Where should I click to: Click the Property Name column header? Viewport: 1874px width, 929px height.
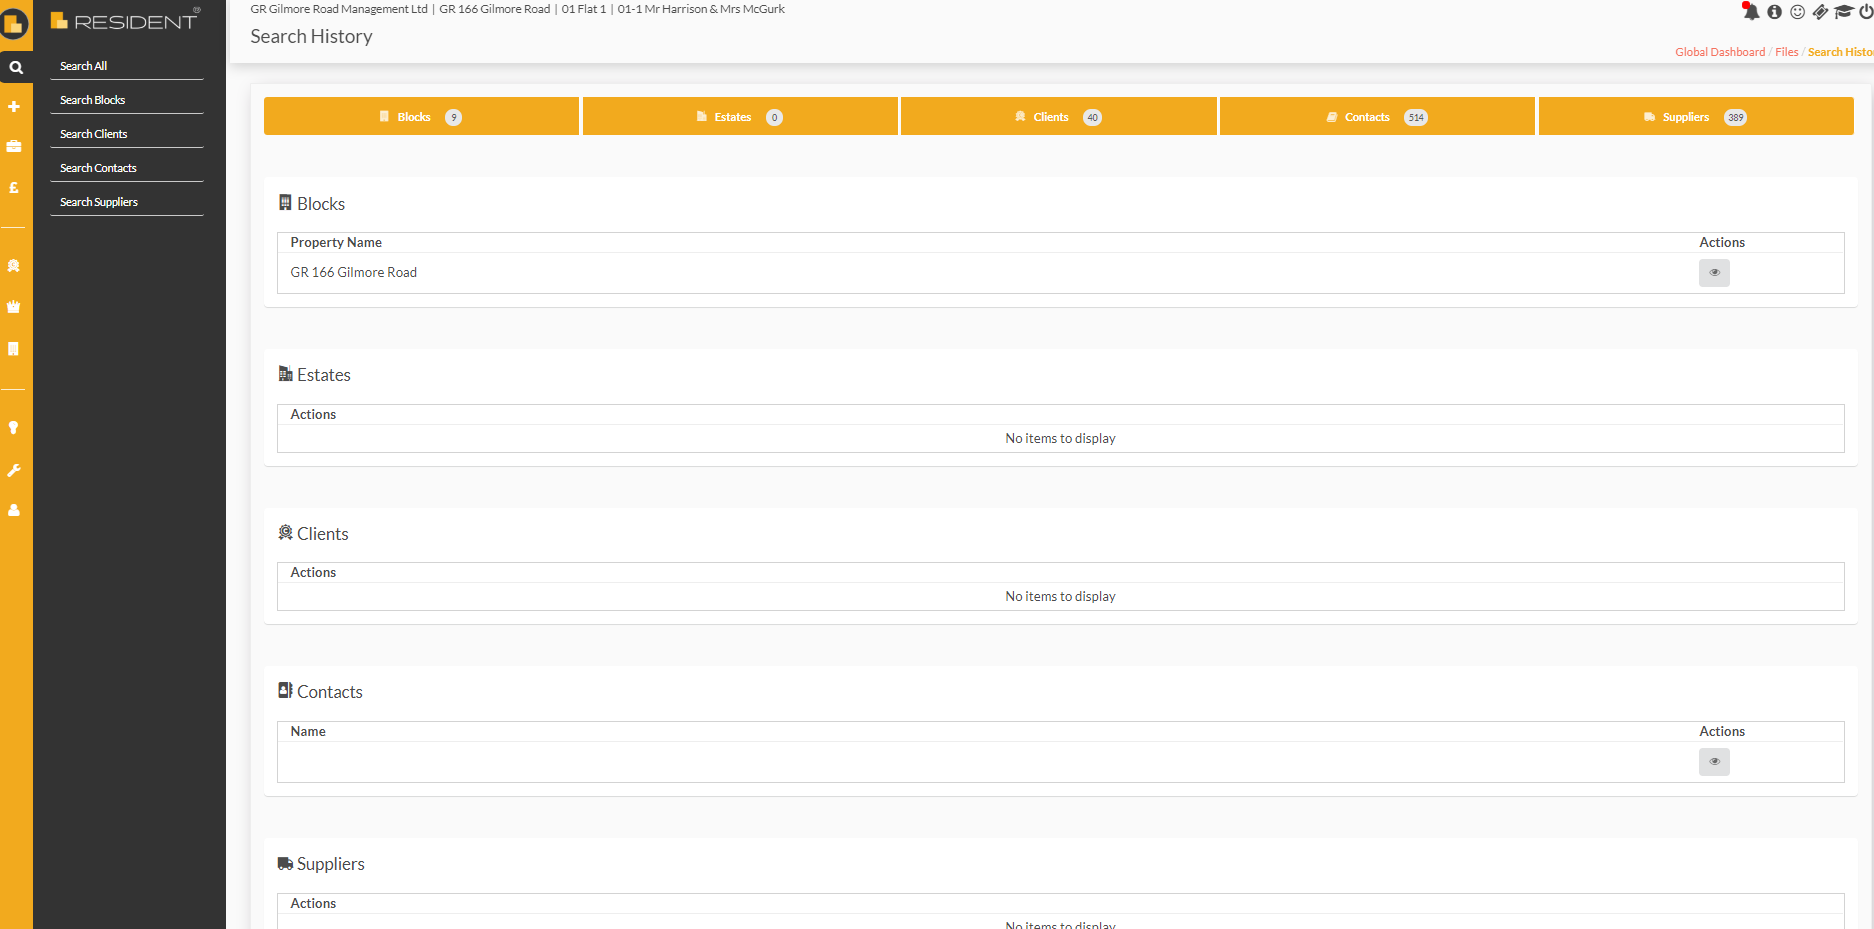336,242
